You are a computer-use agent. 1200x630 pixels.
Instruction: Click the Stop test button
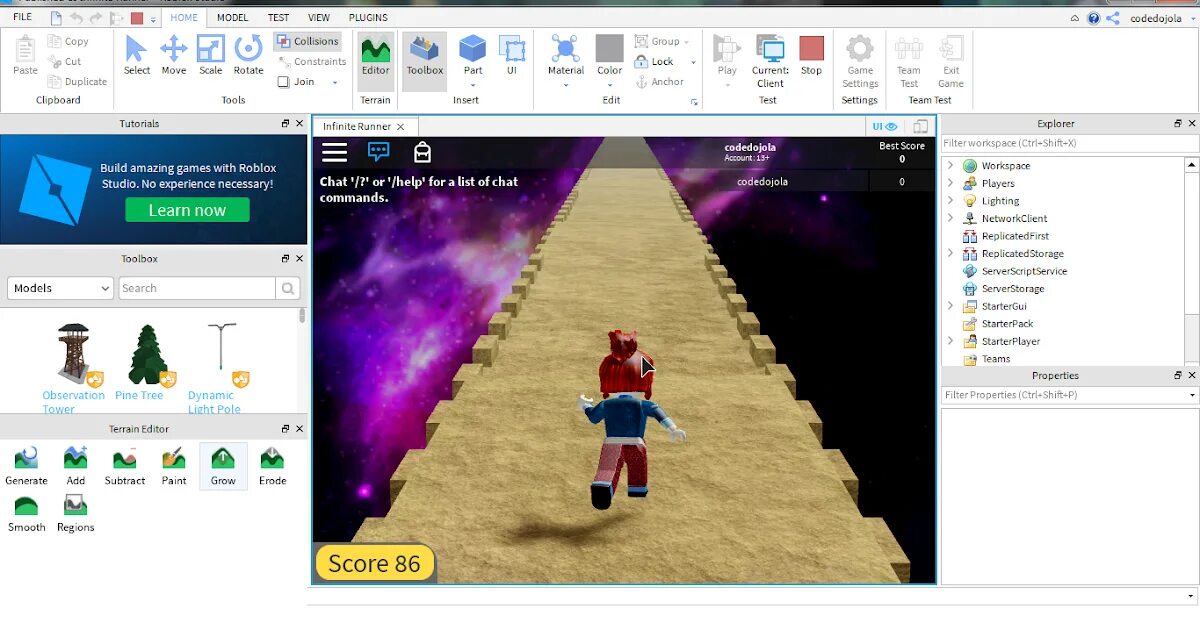811,55
